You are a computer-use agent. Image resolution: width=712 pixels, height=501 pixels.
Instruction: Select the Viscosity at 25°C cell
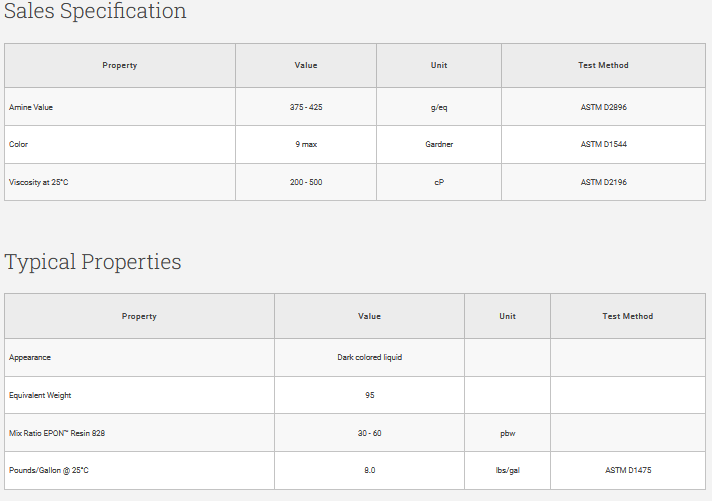pos(38,182)
